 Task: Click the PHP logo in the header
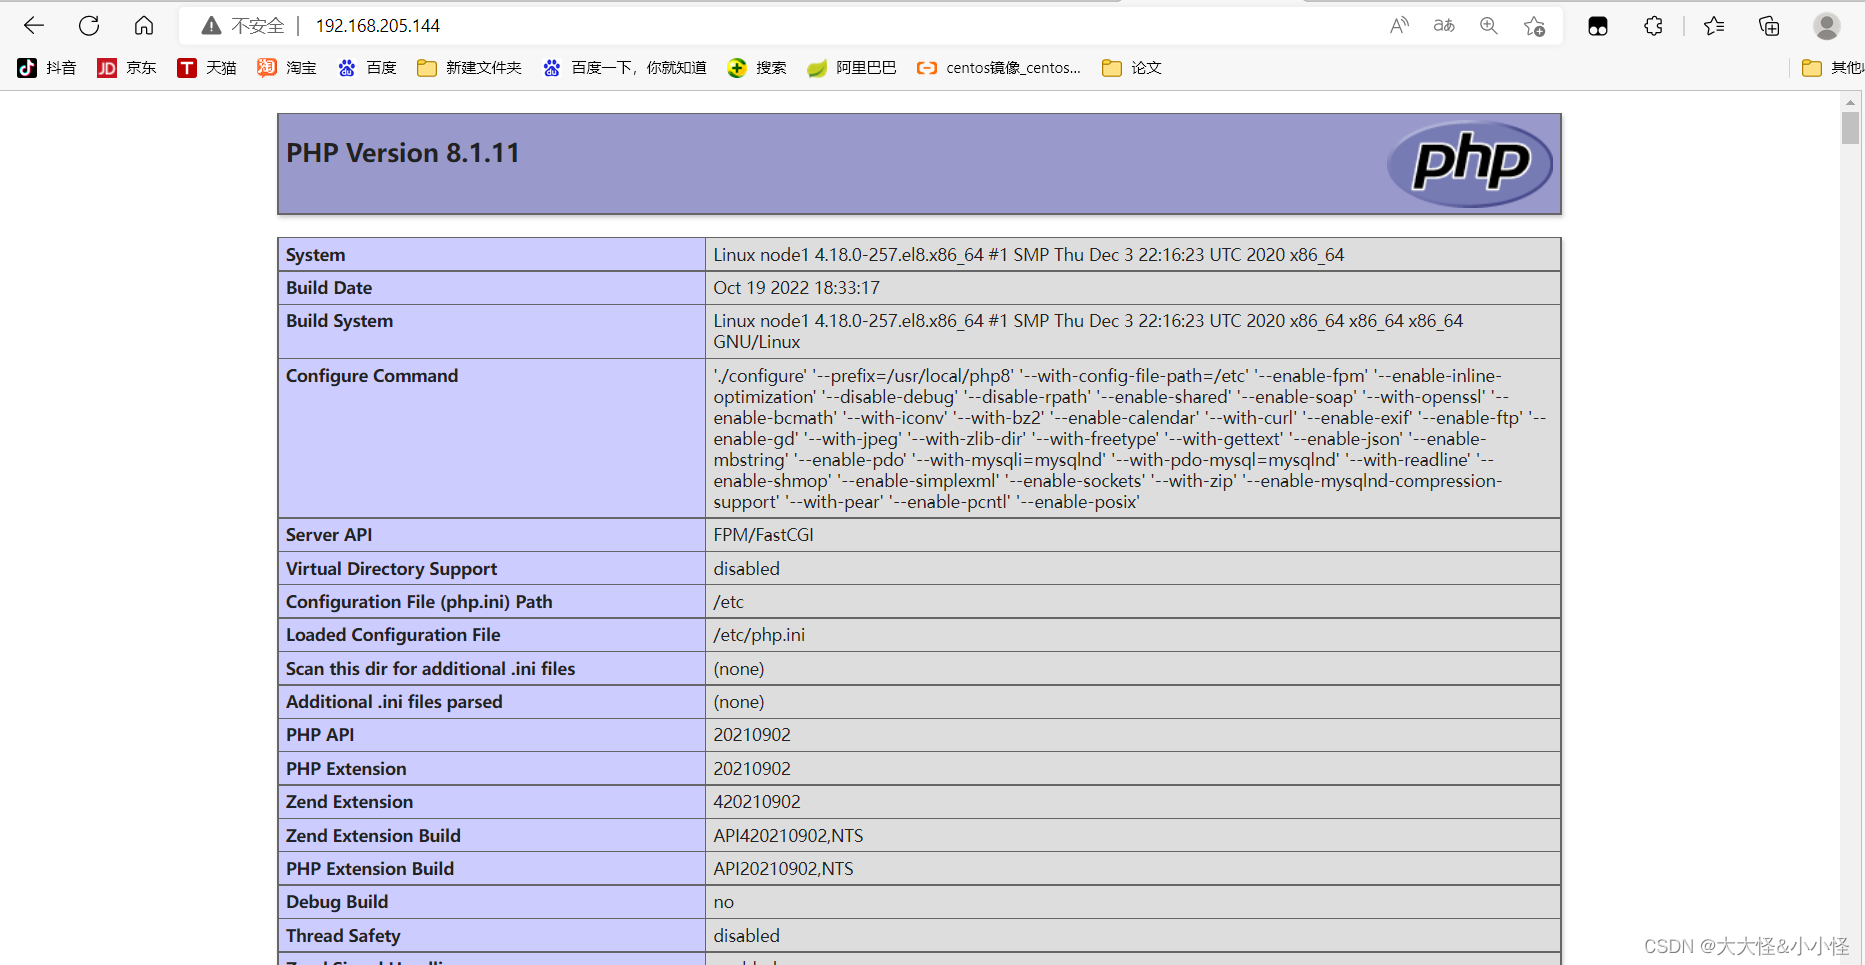click(1469, 164)
